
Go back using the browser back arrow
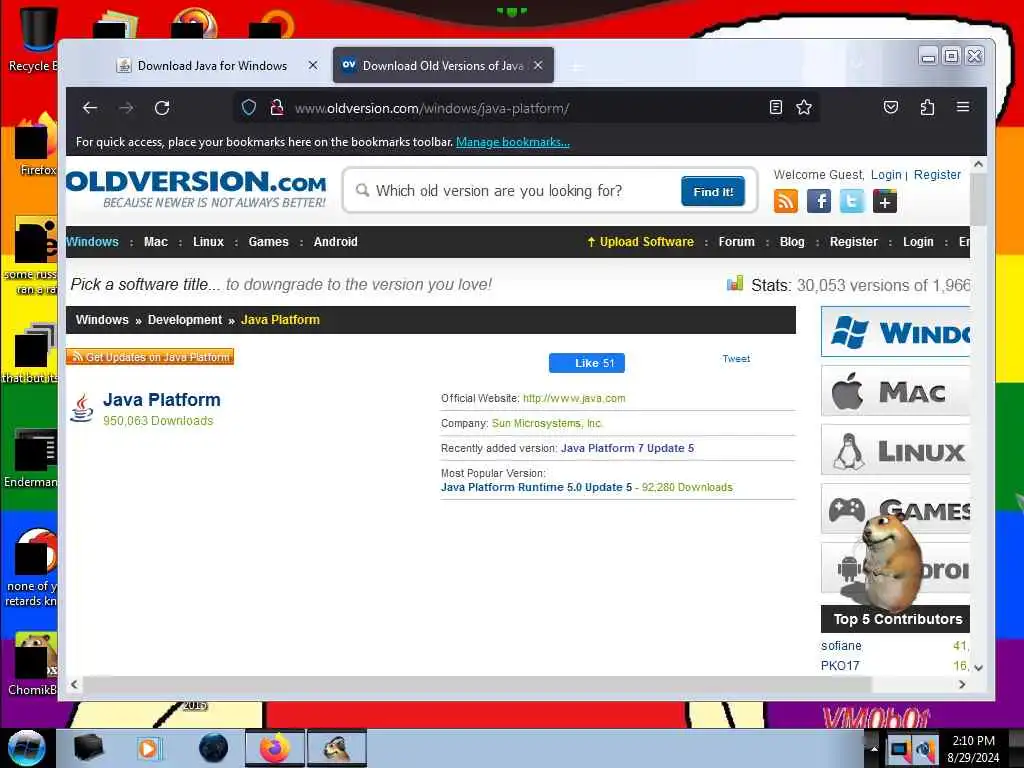click(x=90, y=108)
